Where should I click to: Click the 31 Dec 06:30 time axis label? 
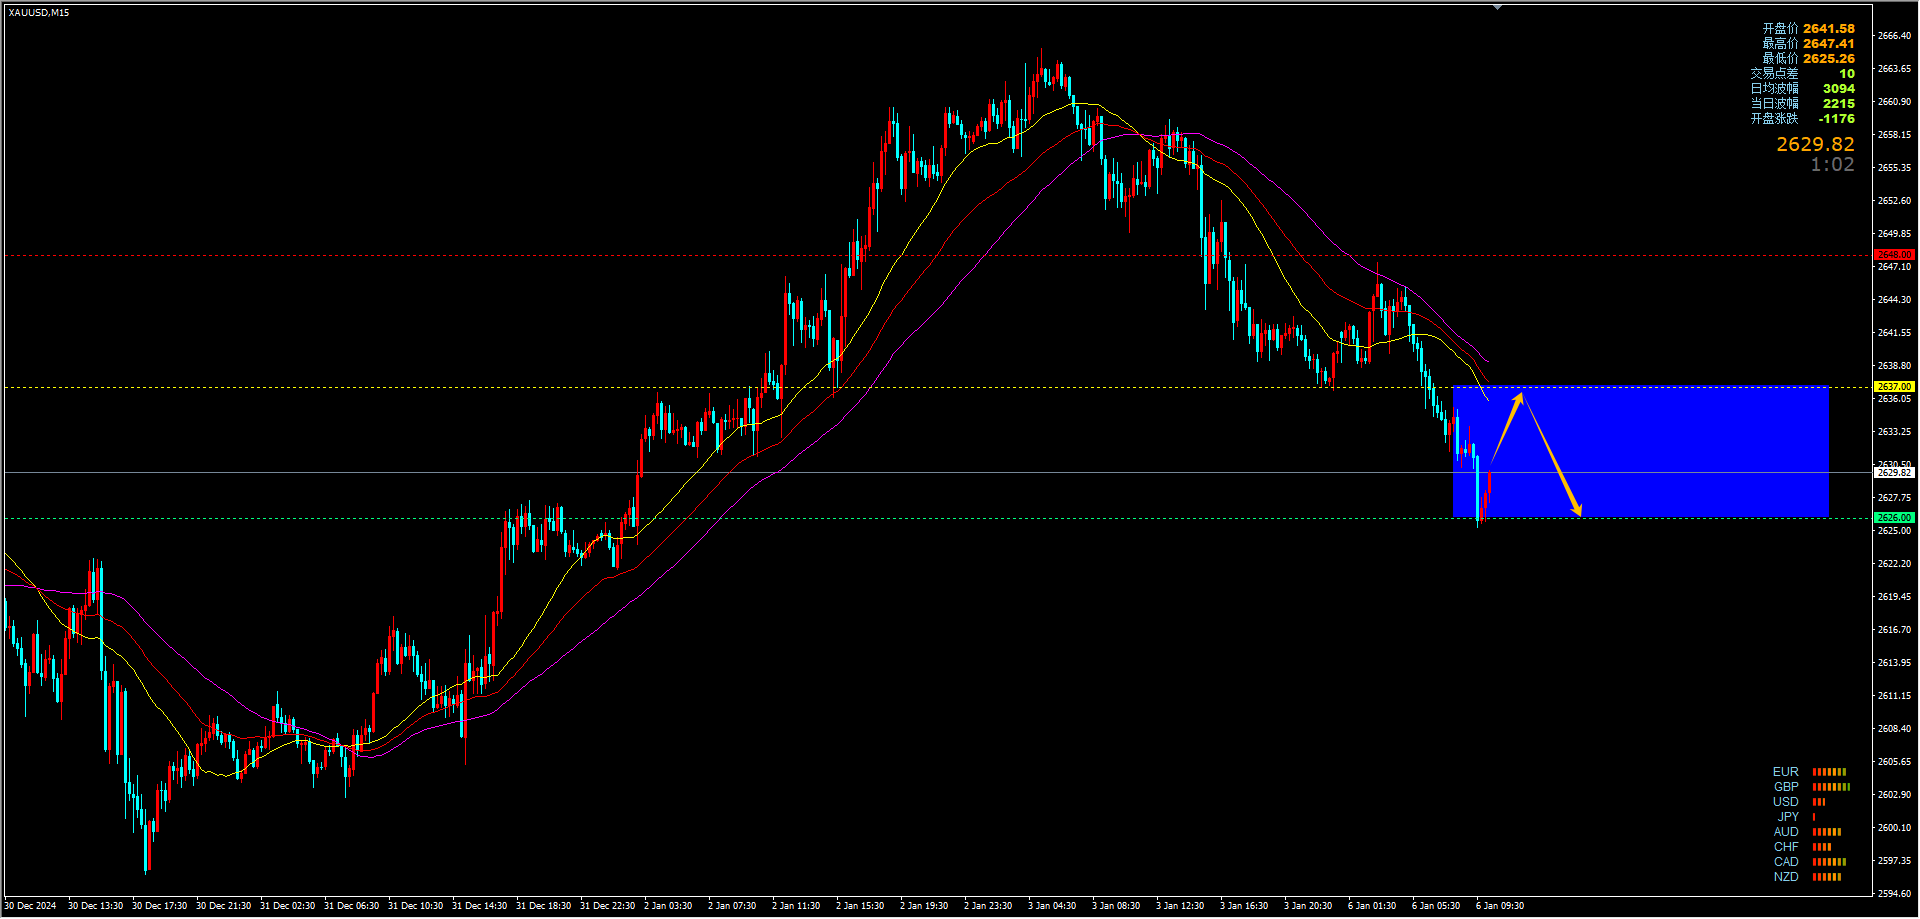[351, 906]
